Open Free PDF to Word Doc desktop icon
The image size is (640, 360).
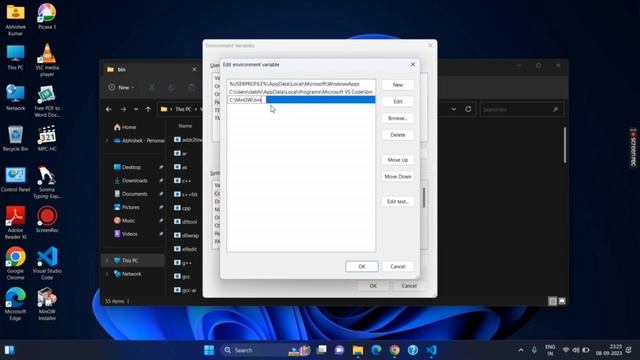click(47, 101)
